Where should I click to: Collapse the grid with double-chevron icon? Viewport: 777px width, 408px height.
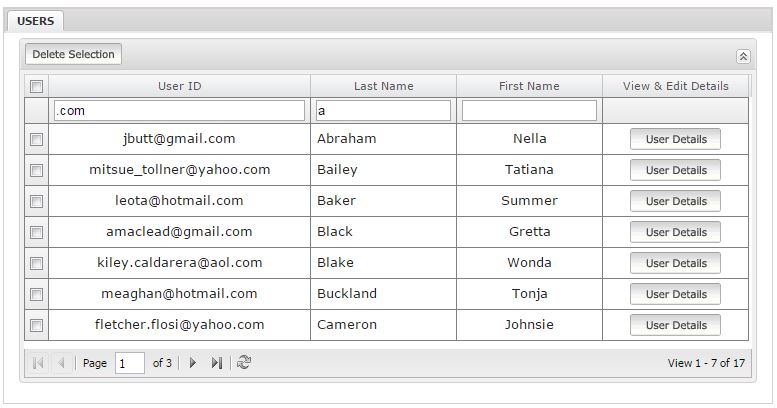(x=743, y=57)
